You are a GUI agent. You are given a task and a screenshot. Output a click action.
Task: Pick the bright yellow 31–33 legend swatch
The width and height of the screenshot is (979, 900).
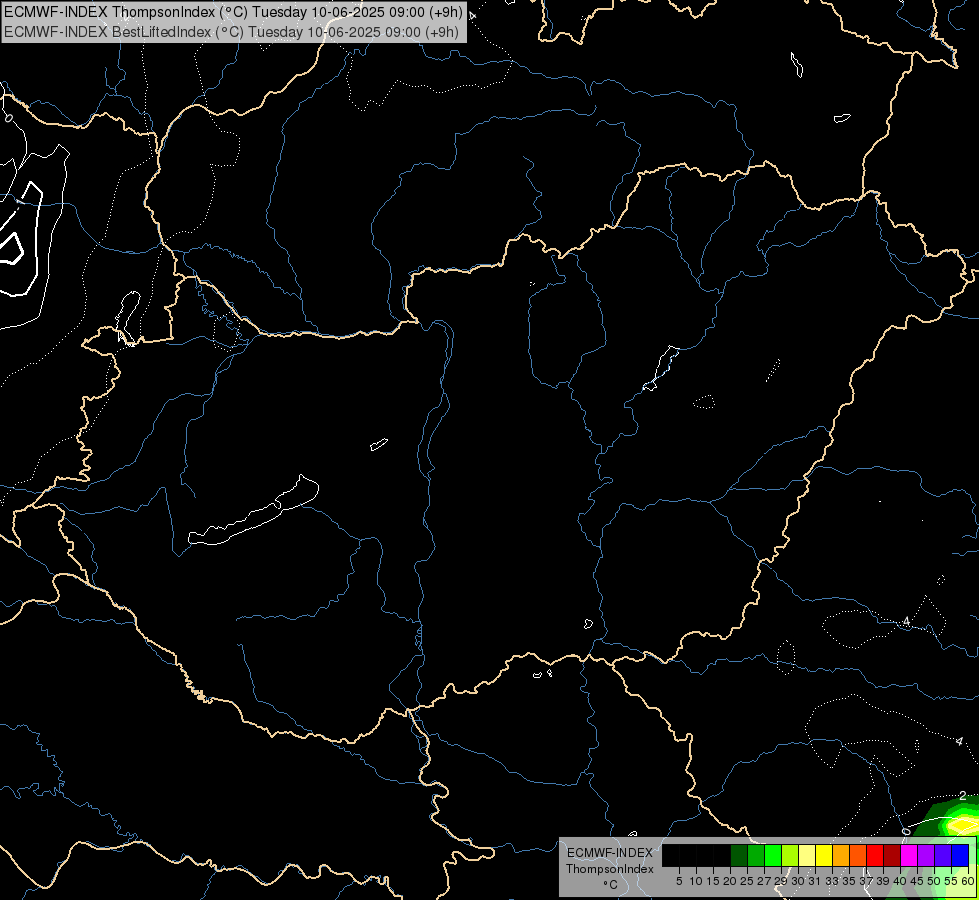(x=824, y=855)
